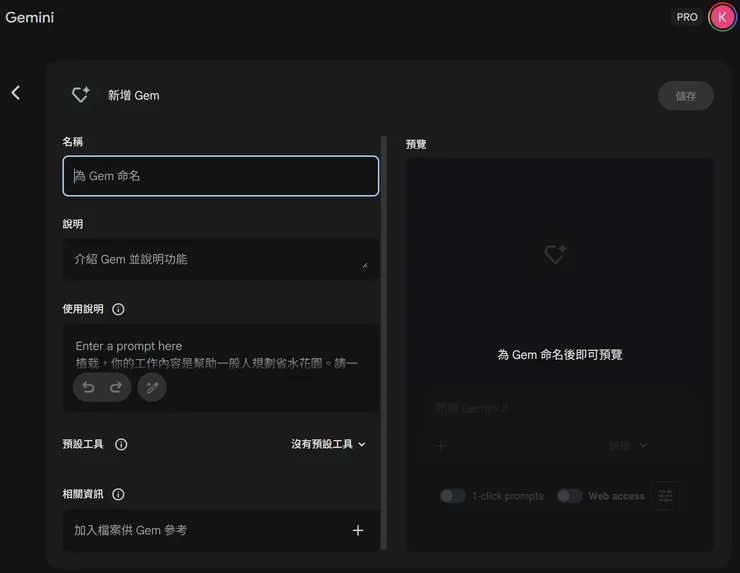Screen dimensions: 740x573
Task: Click the form's vertical scrollbar
Action: click(x=384, y=343)
